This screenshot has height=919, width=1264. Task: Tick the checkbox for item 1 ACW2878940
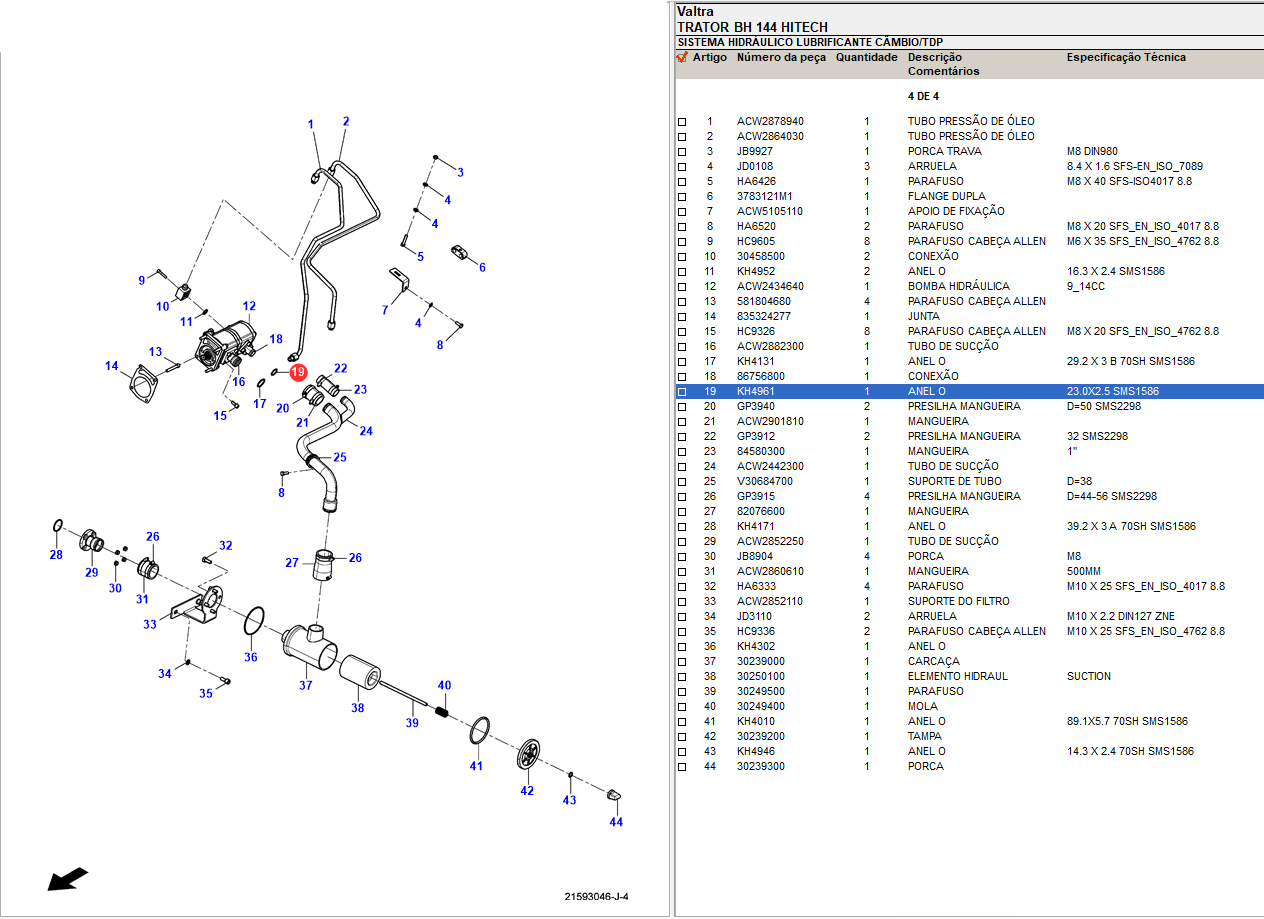click(x=682, y=122)
